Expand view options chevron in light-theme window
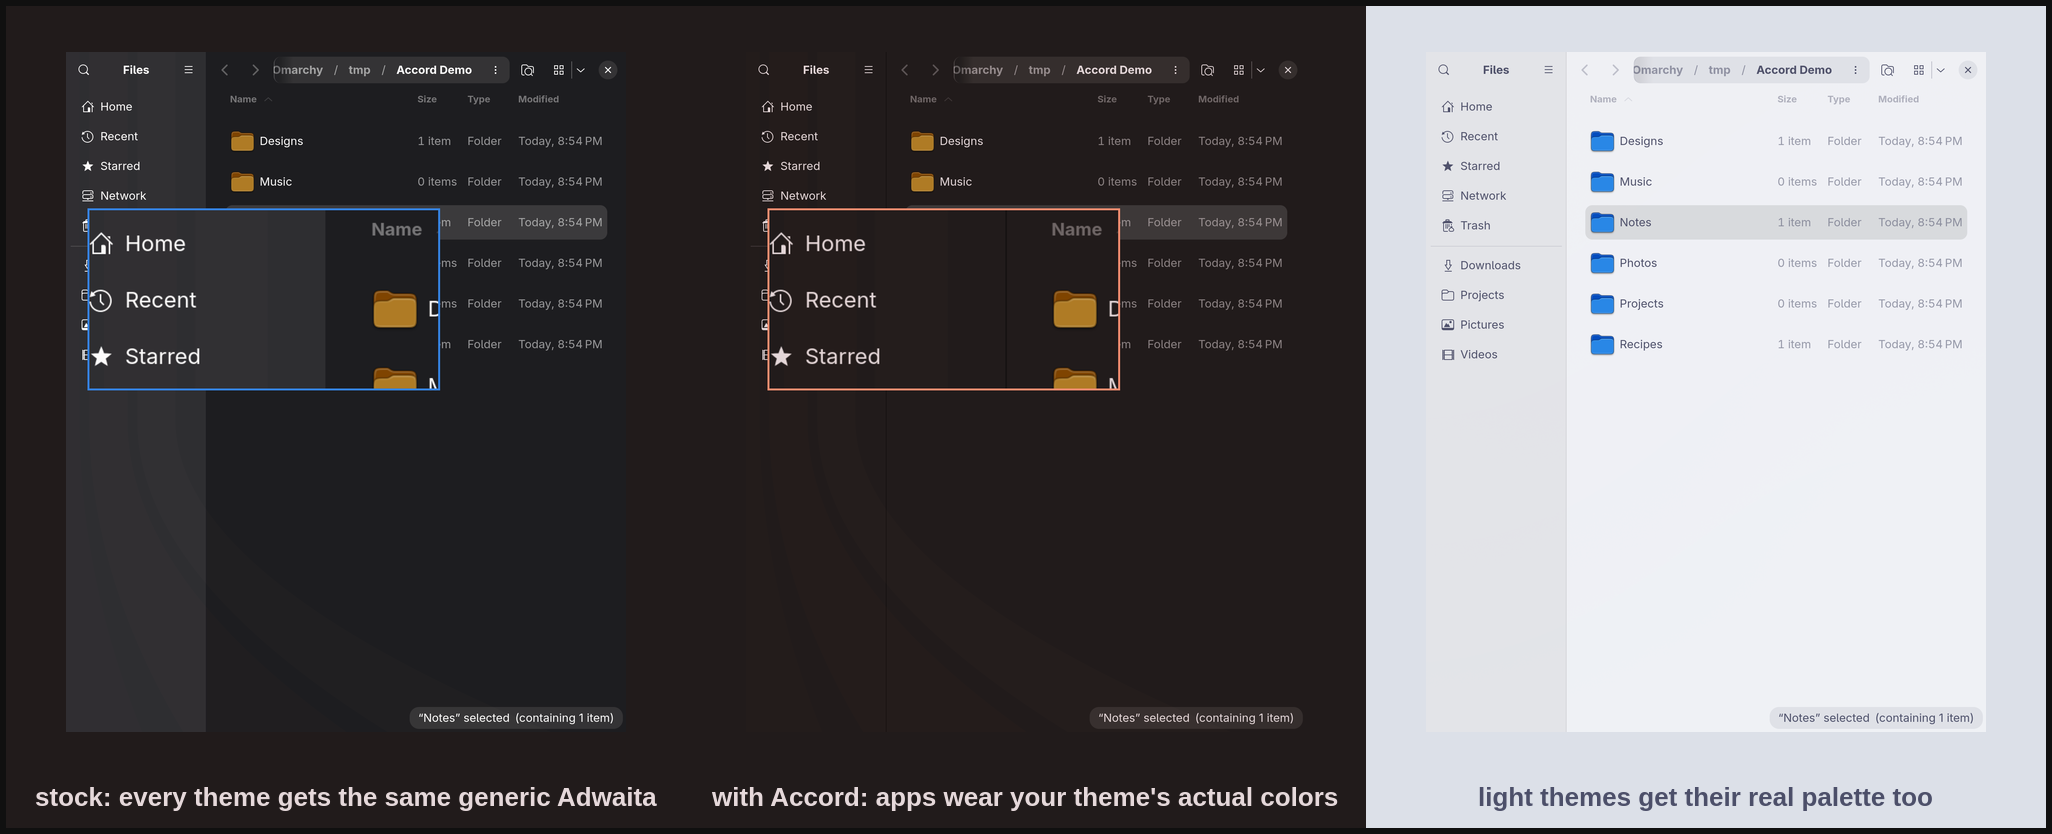2052x834 pixels. pos(1940,70)
